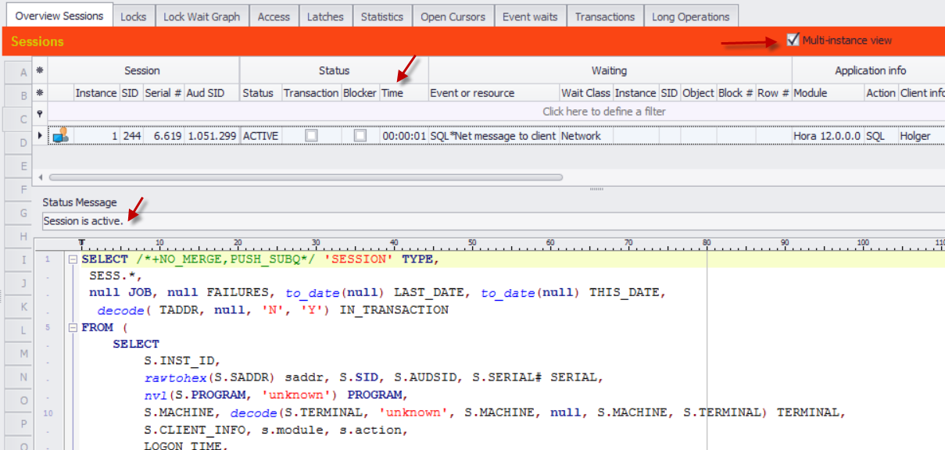
Task: Switch to the Lock Wait Graph tab
Action: pos(201,17)
